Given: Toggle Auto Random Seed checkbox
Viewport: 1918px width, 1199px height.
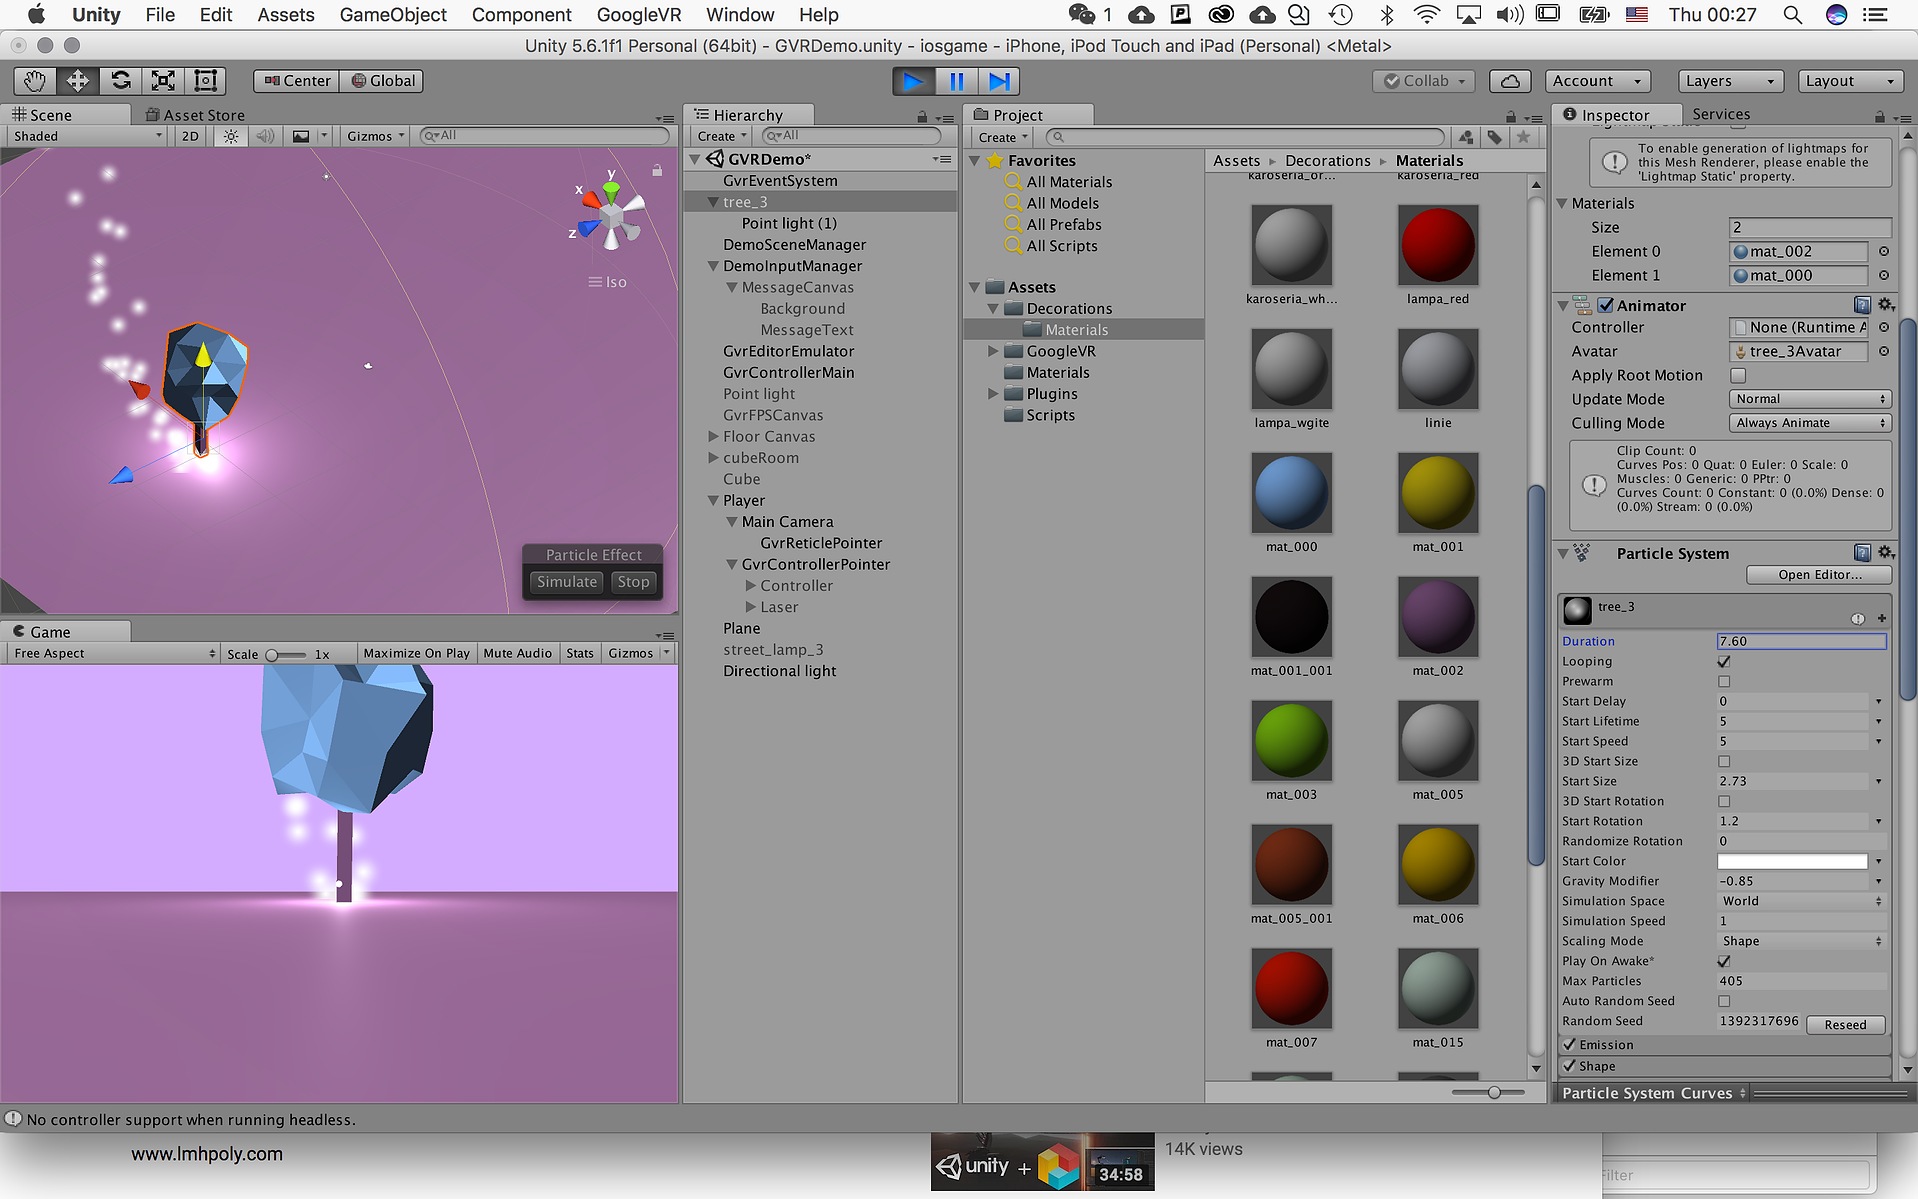Looking at the screenshot, I should 1724,1002.
